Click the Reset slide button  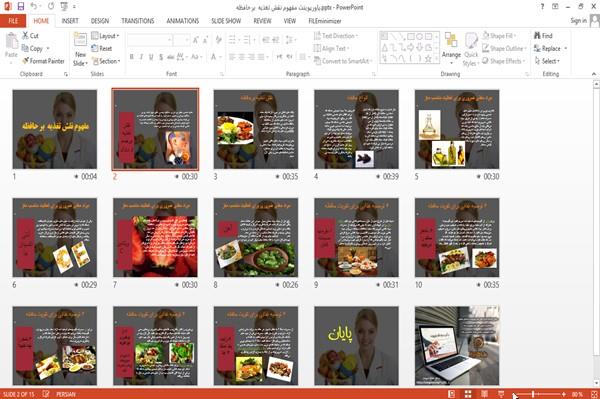[102, 48]
